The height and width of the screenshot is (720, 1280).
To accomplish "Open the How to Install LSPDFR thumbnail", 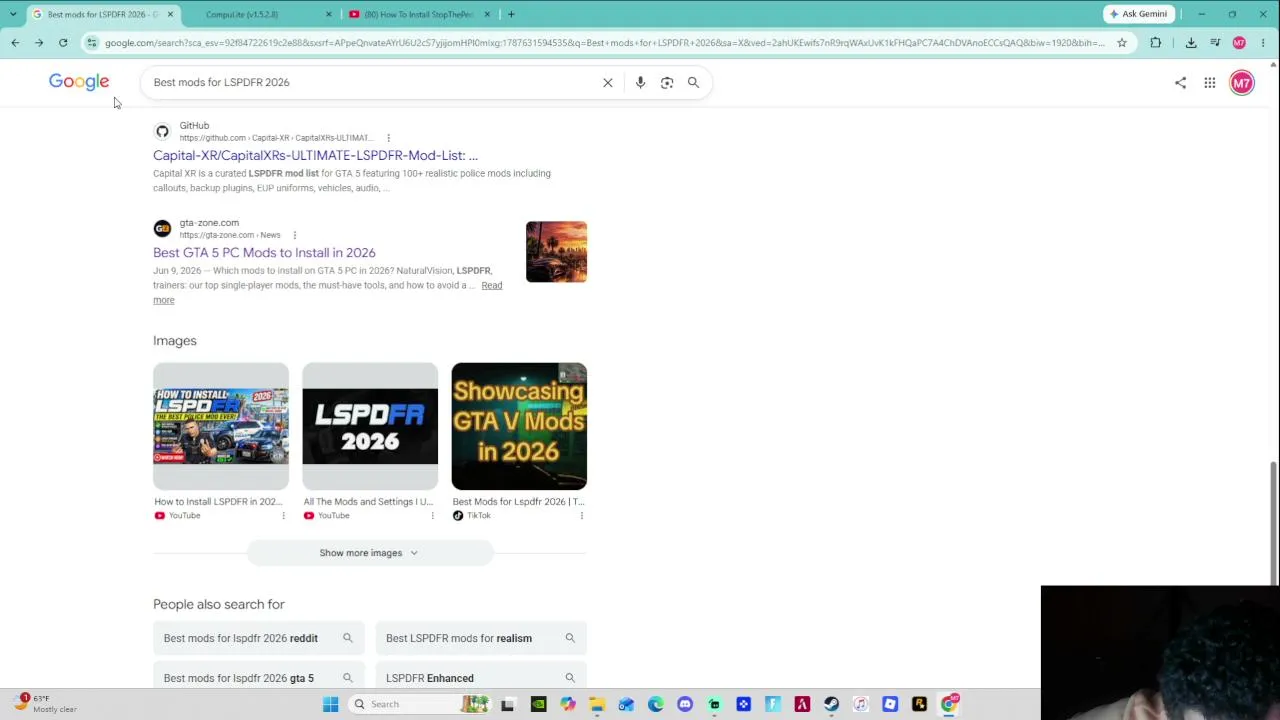I will tap(221, 426).
